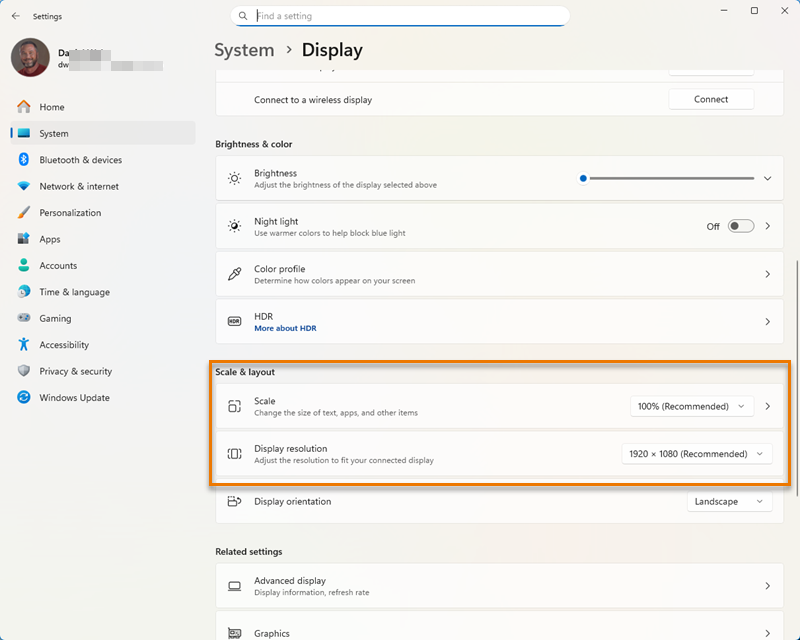Click the Brightness sun icon

point(235,178)
